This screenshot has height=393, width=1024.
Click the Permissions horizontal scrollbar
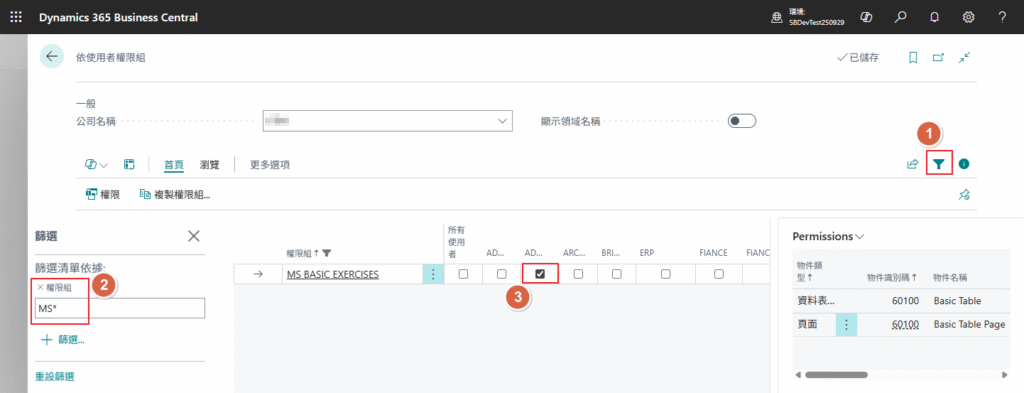click(836, 375)
